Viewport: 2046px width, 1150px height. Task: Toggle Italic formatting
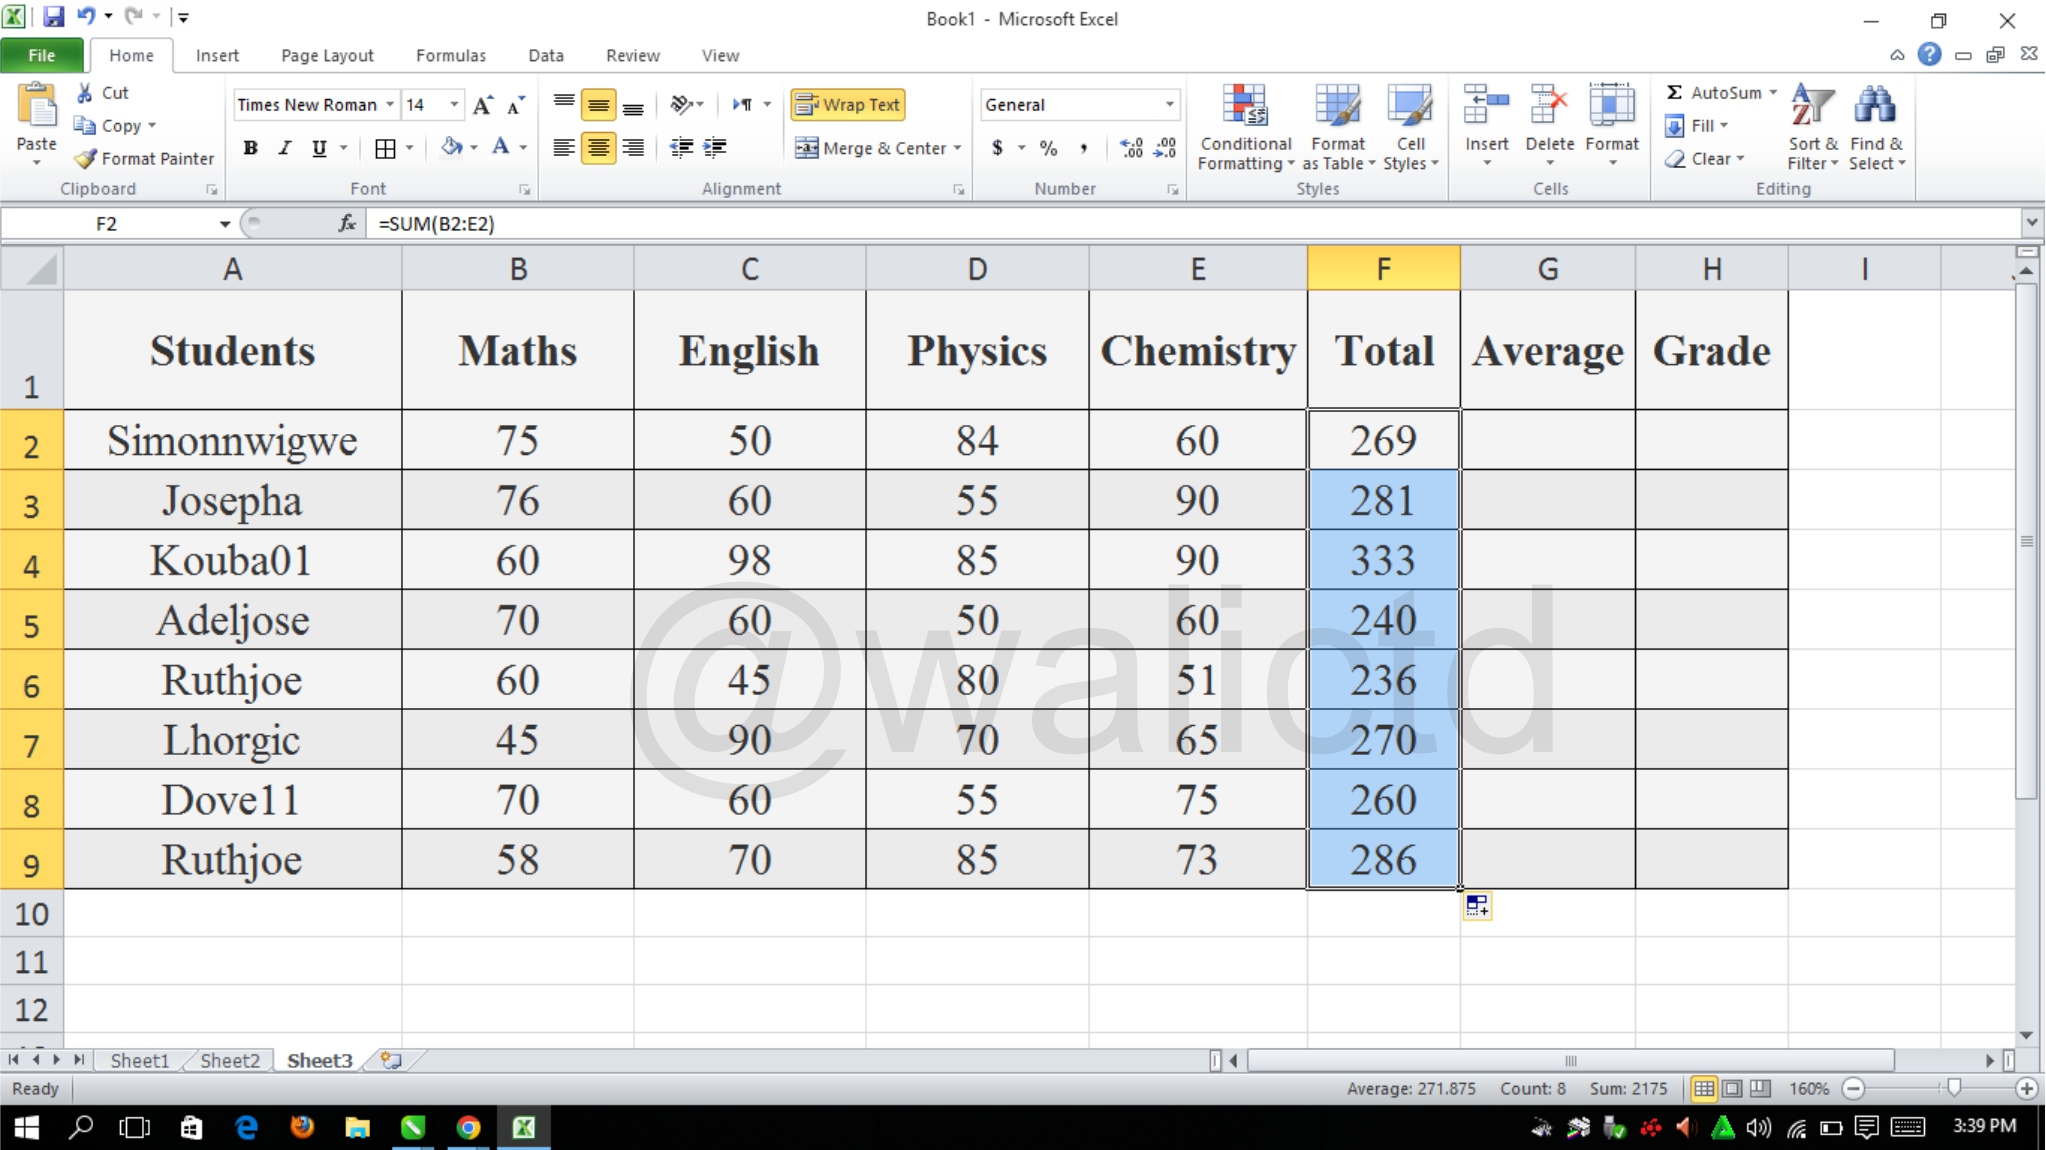tap(285, 148)
